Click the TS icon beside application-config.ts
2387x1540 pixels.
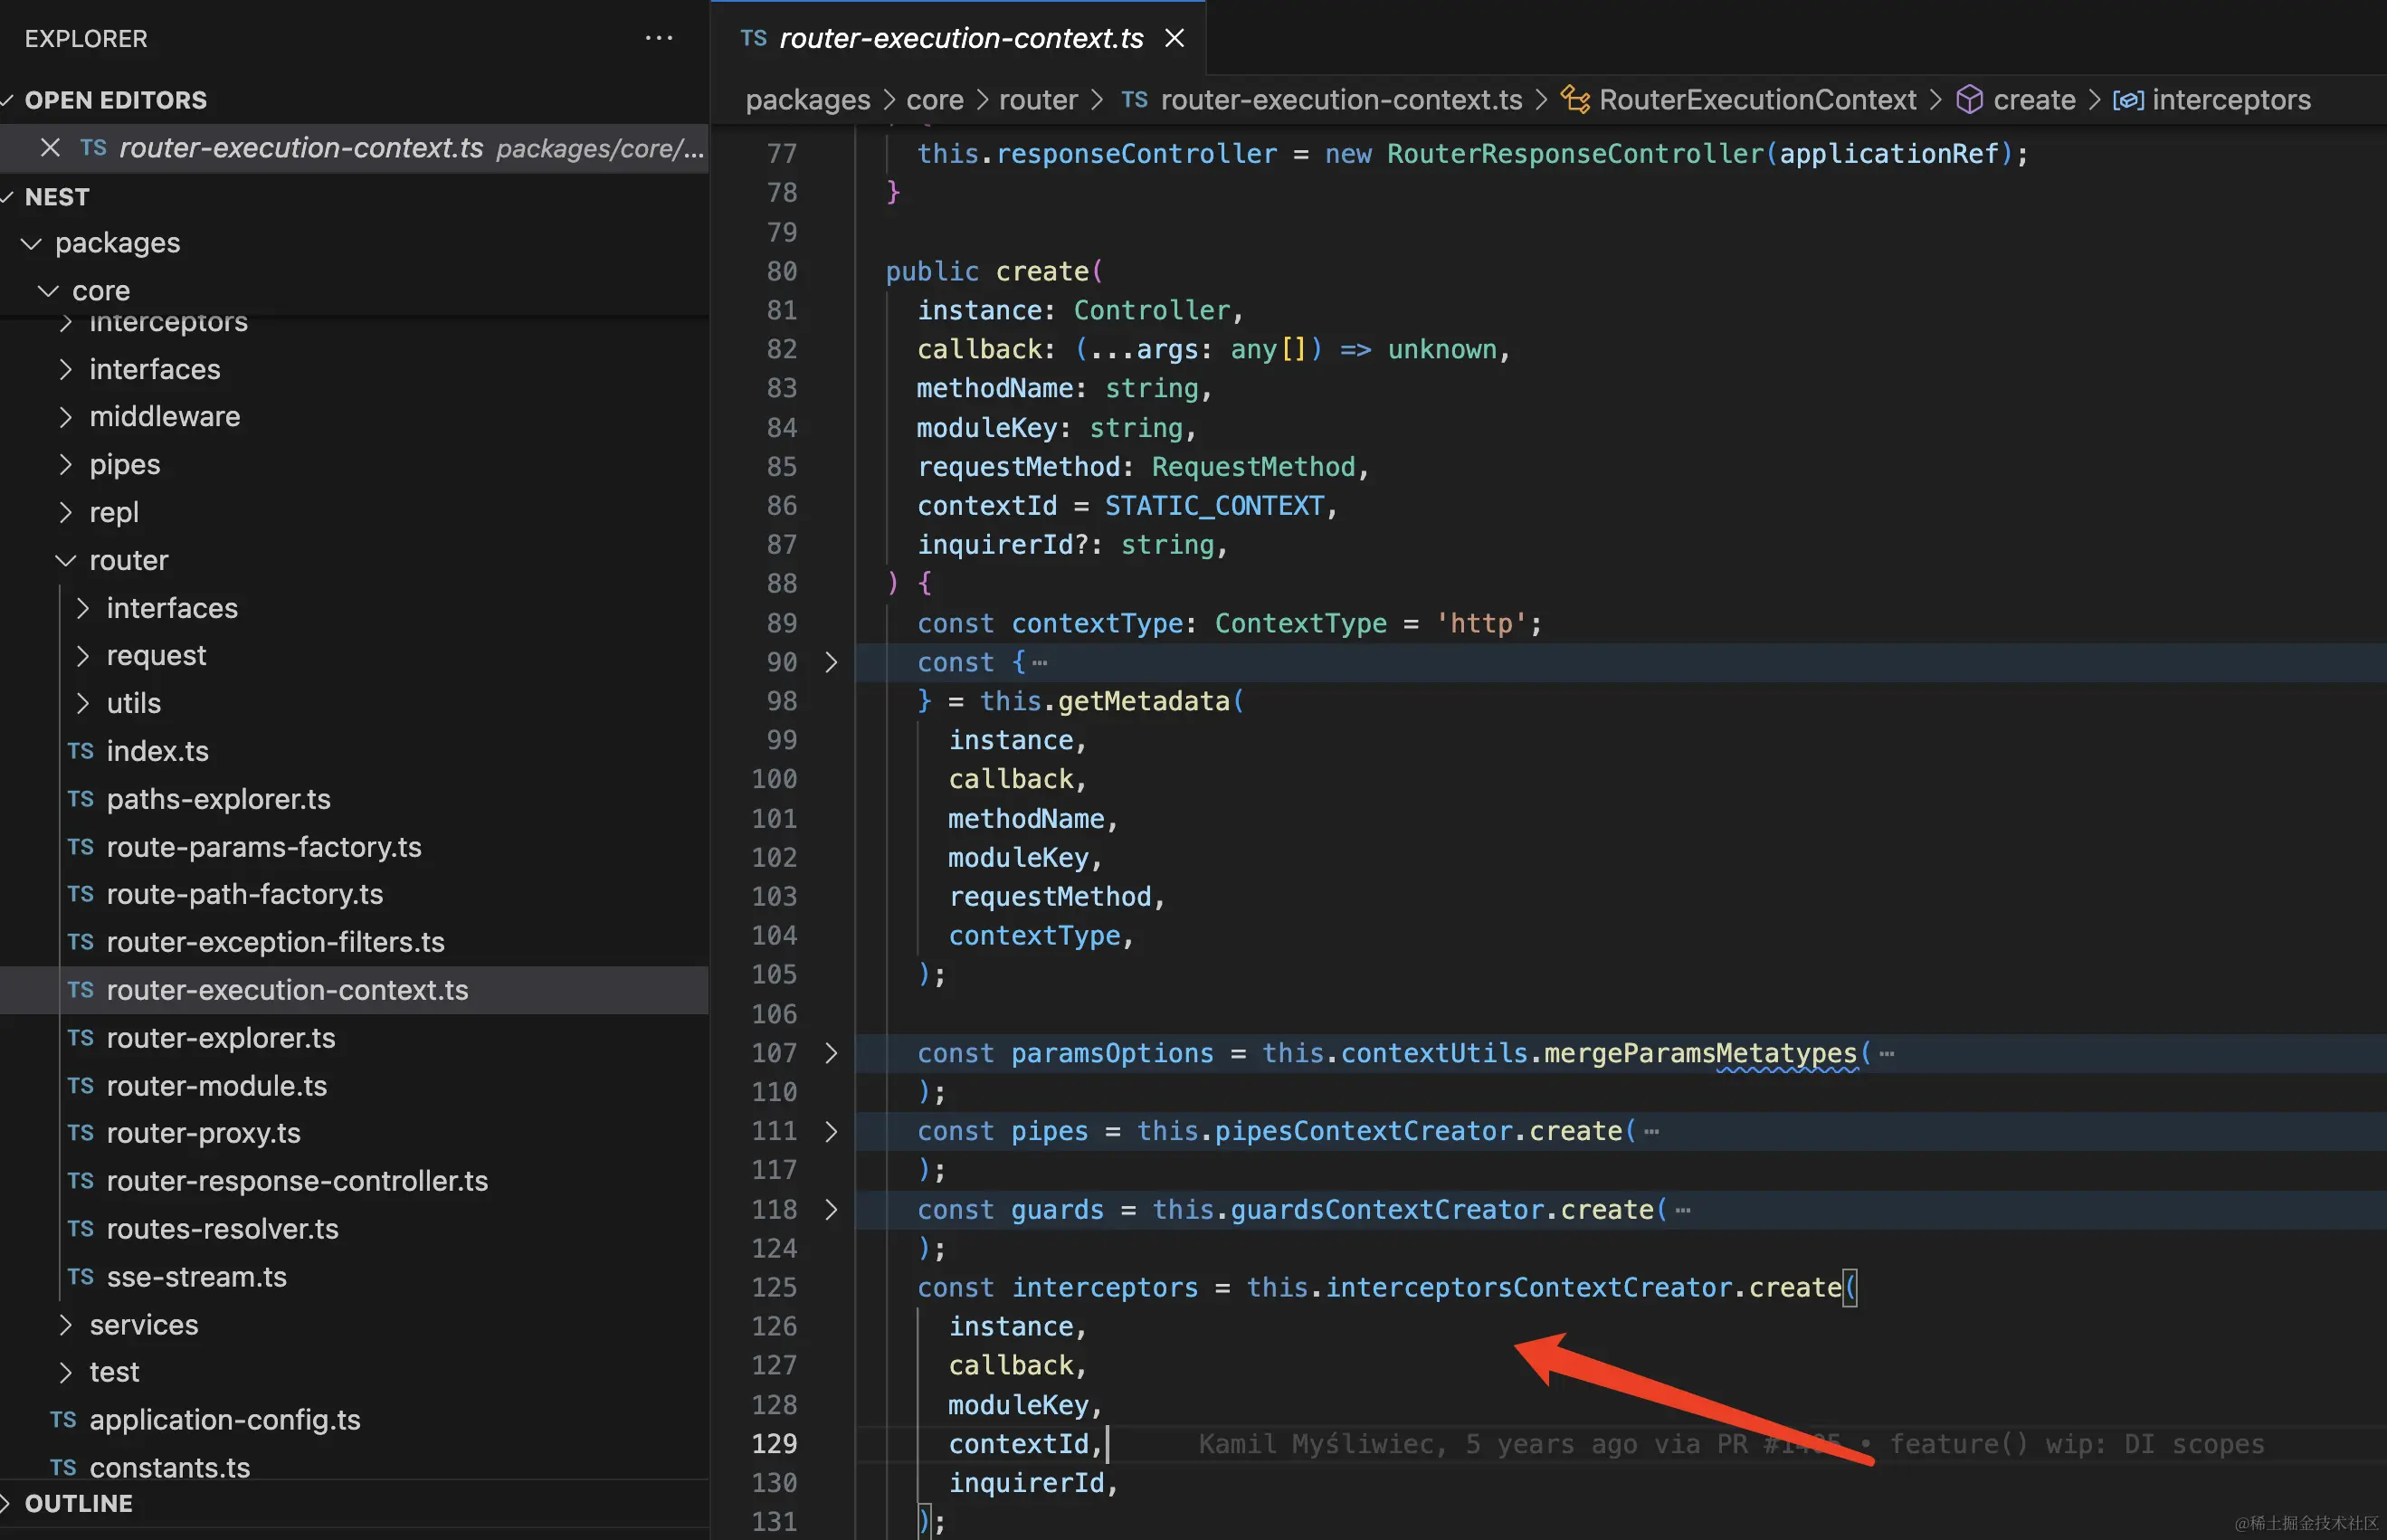pyautogui.click(x=63, y=1420)
